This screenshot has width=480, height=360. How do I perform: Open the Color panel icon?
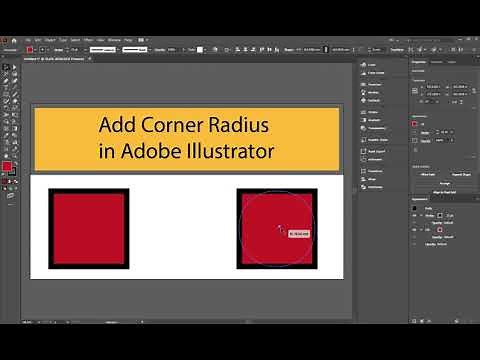click(x=363, y=65)
